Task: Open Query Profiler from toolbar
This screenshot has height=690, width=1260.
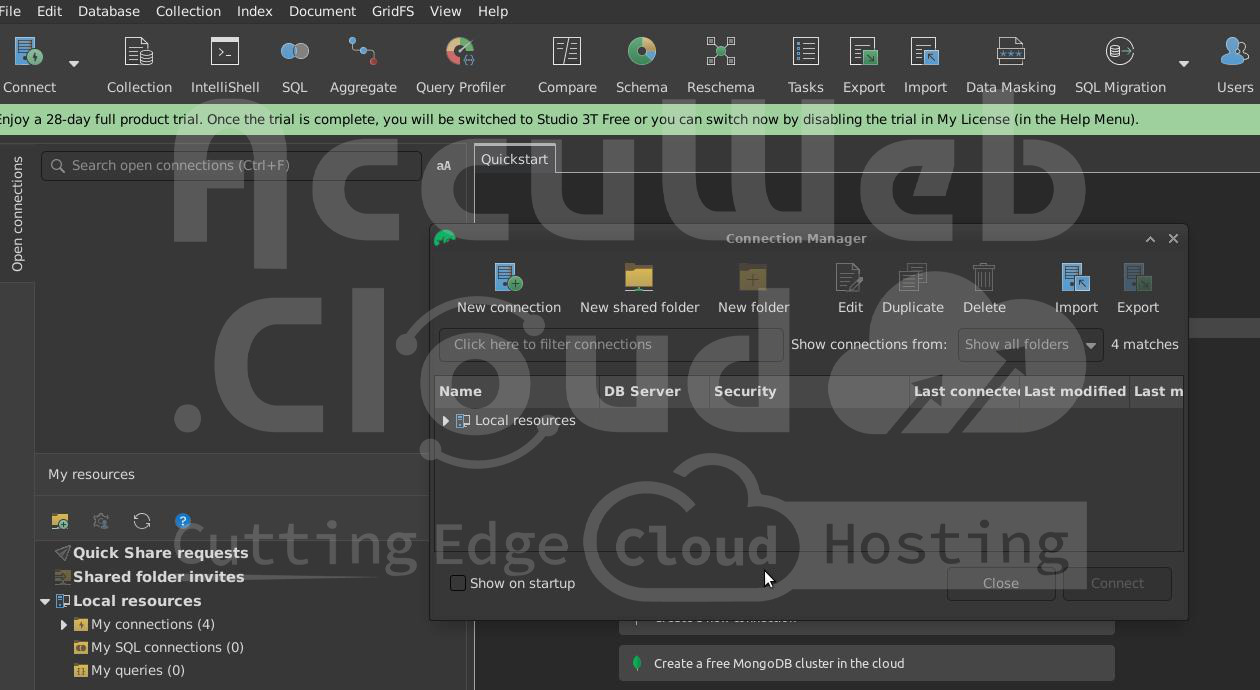Action: click(460, 65)
